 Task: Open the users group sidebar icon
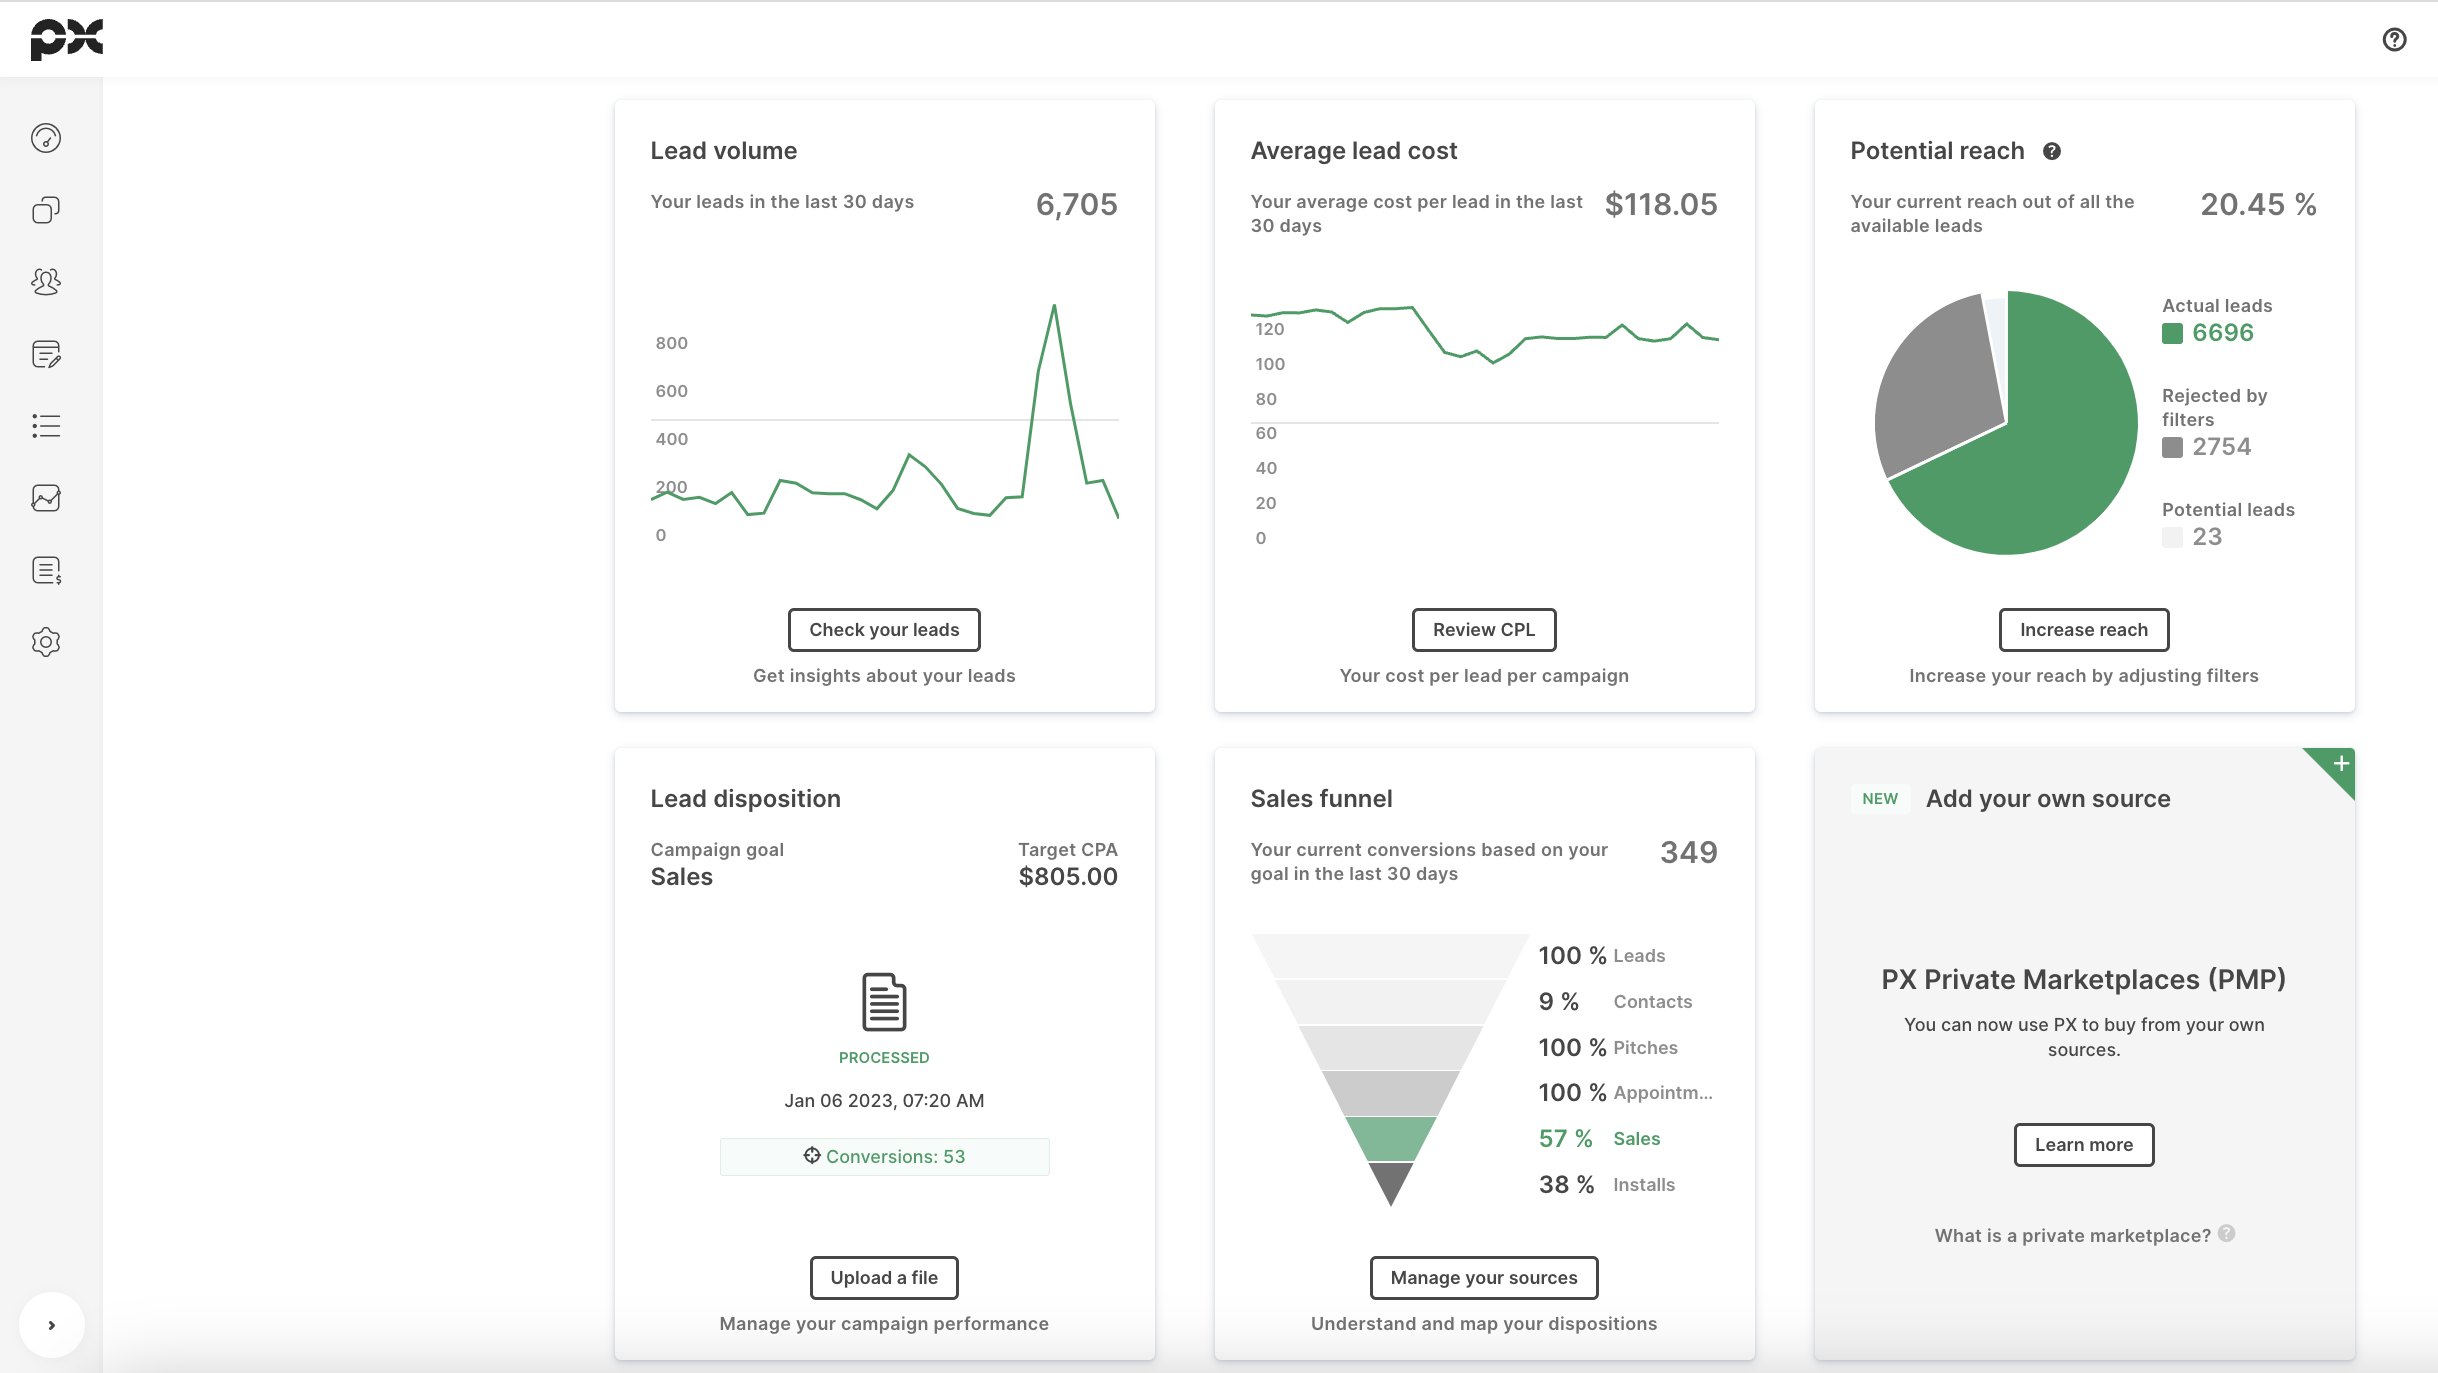coord(46,282)
